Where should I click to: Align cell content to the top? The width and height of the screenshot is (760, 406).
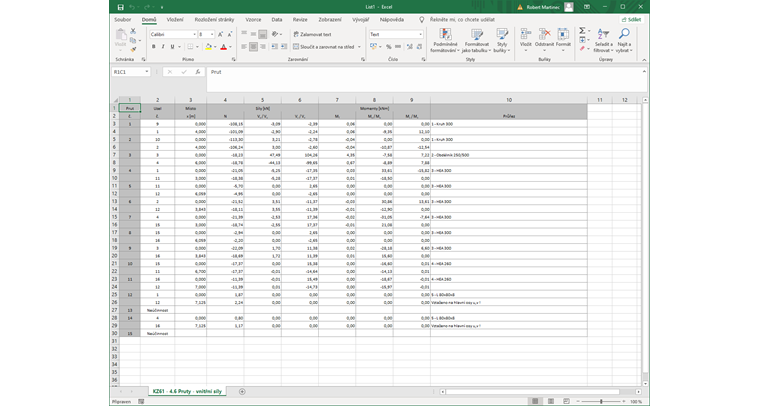click(x=244, y=34)
